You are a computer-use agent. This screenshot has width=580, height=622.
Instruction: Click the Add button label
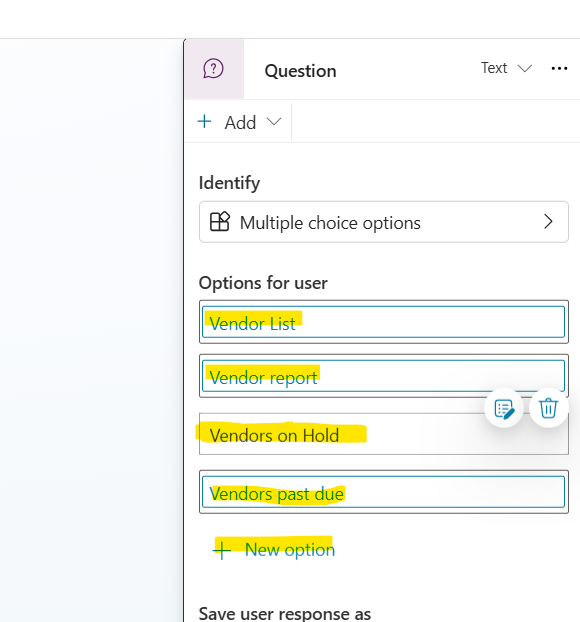pos(240,123)
